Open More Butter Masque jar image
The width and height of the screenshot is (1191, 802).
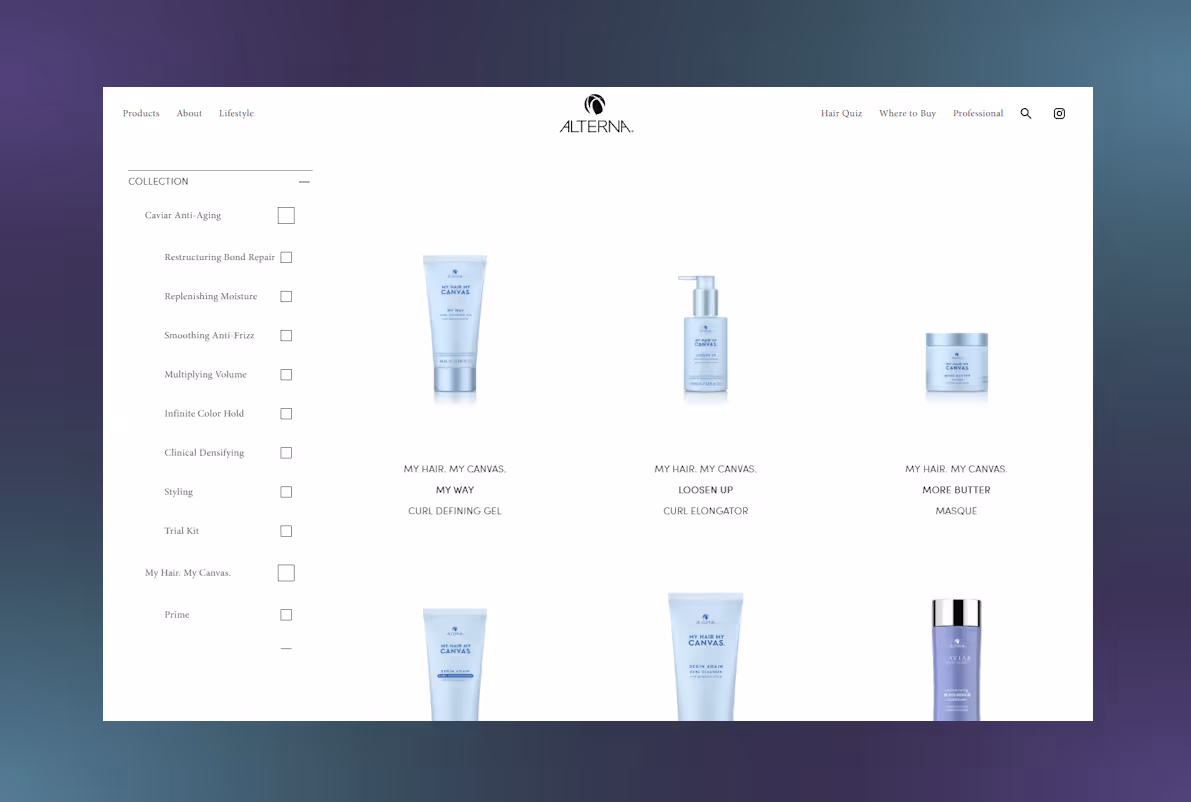(956, 363)
